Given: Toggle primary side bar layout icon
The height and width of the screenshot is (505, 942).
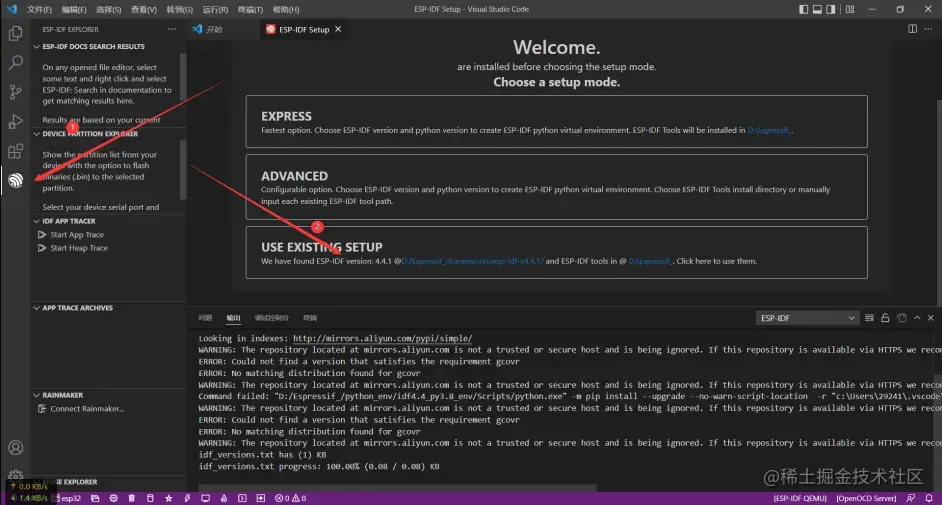Looking at the screenshot, I should [803, 10].
